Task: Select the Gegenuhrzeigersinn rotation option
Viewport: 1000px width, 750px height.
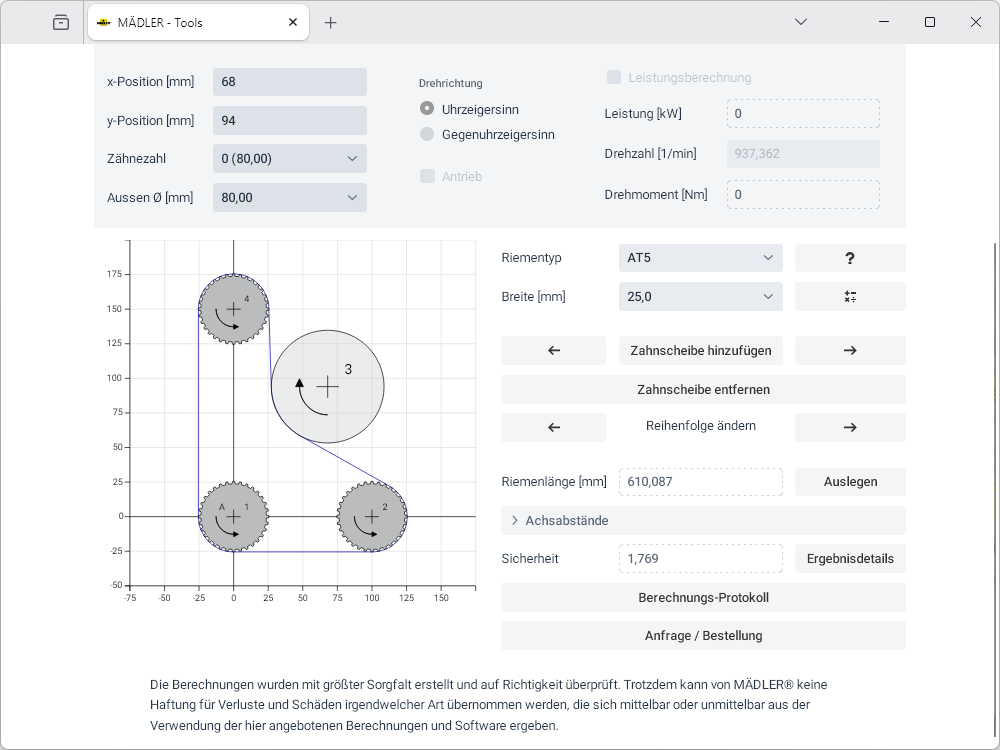Action: click(427, 134)
